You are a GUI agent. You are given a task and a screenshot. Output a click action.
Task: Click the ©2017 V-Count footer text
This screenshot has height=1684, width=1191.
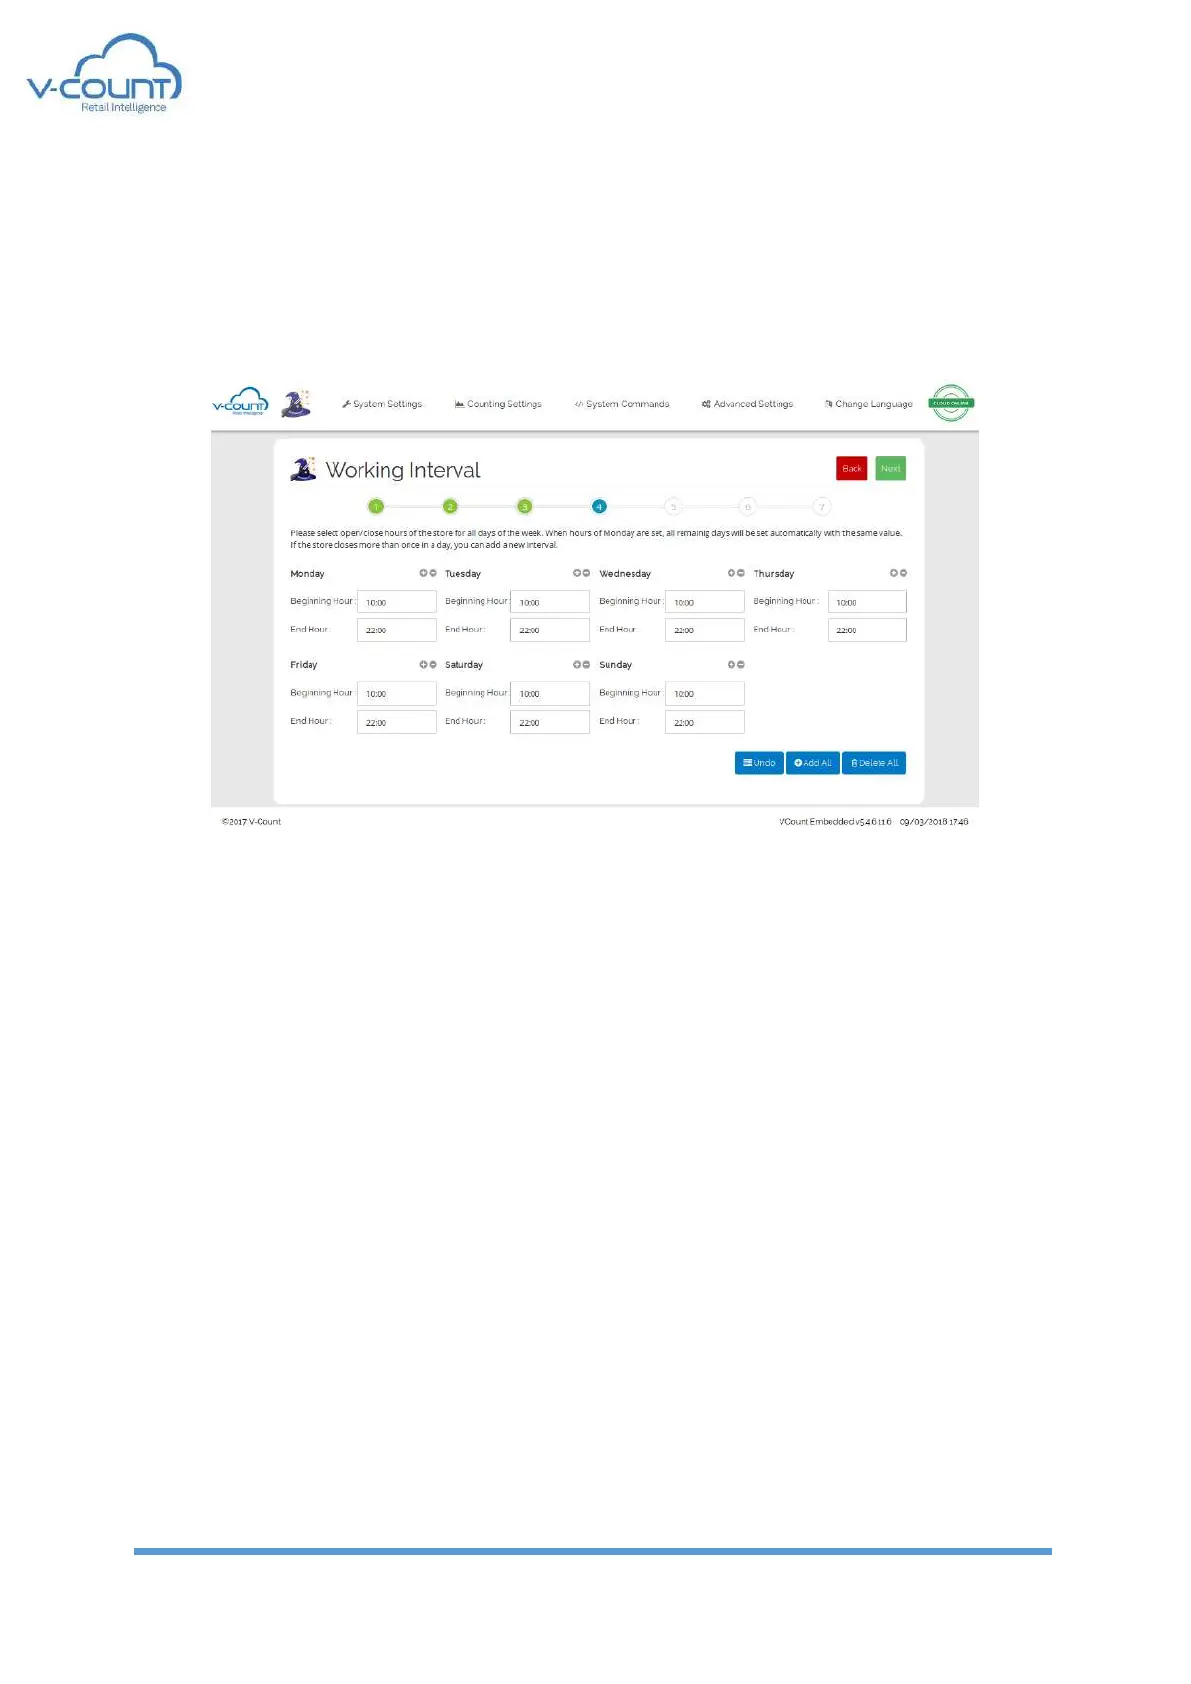point(252,822)
